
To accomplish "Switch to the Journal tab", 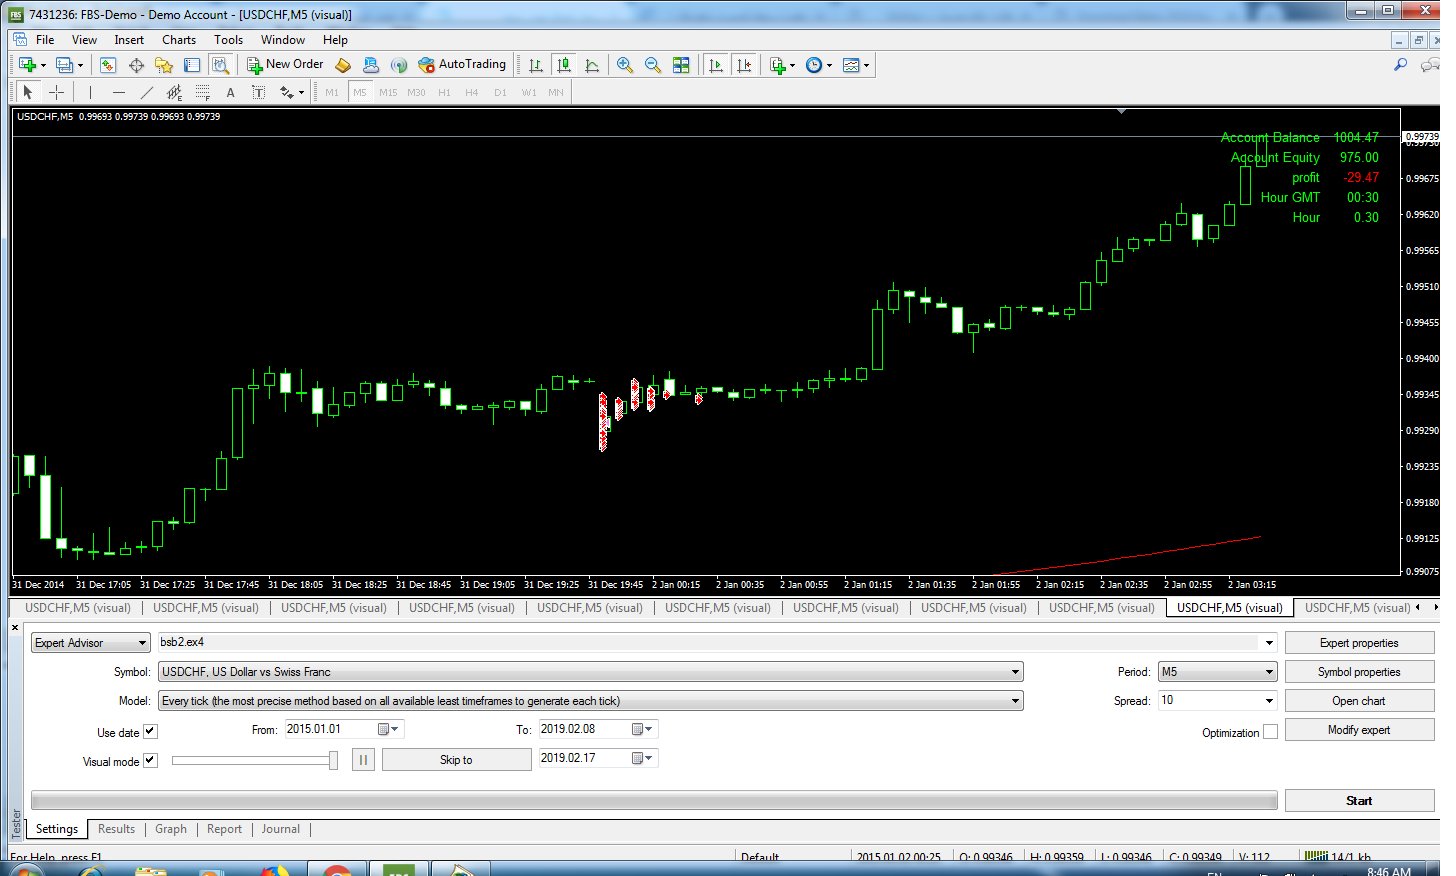I will [280, 829].
